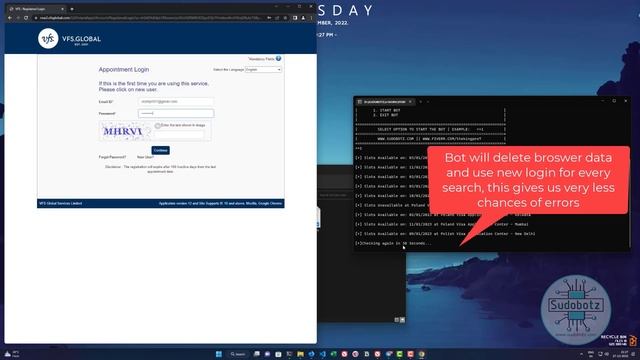Open the New User link
The width and height of the screenshot is (640, 360).
tap(145, 157)
